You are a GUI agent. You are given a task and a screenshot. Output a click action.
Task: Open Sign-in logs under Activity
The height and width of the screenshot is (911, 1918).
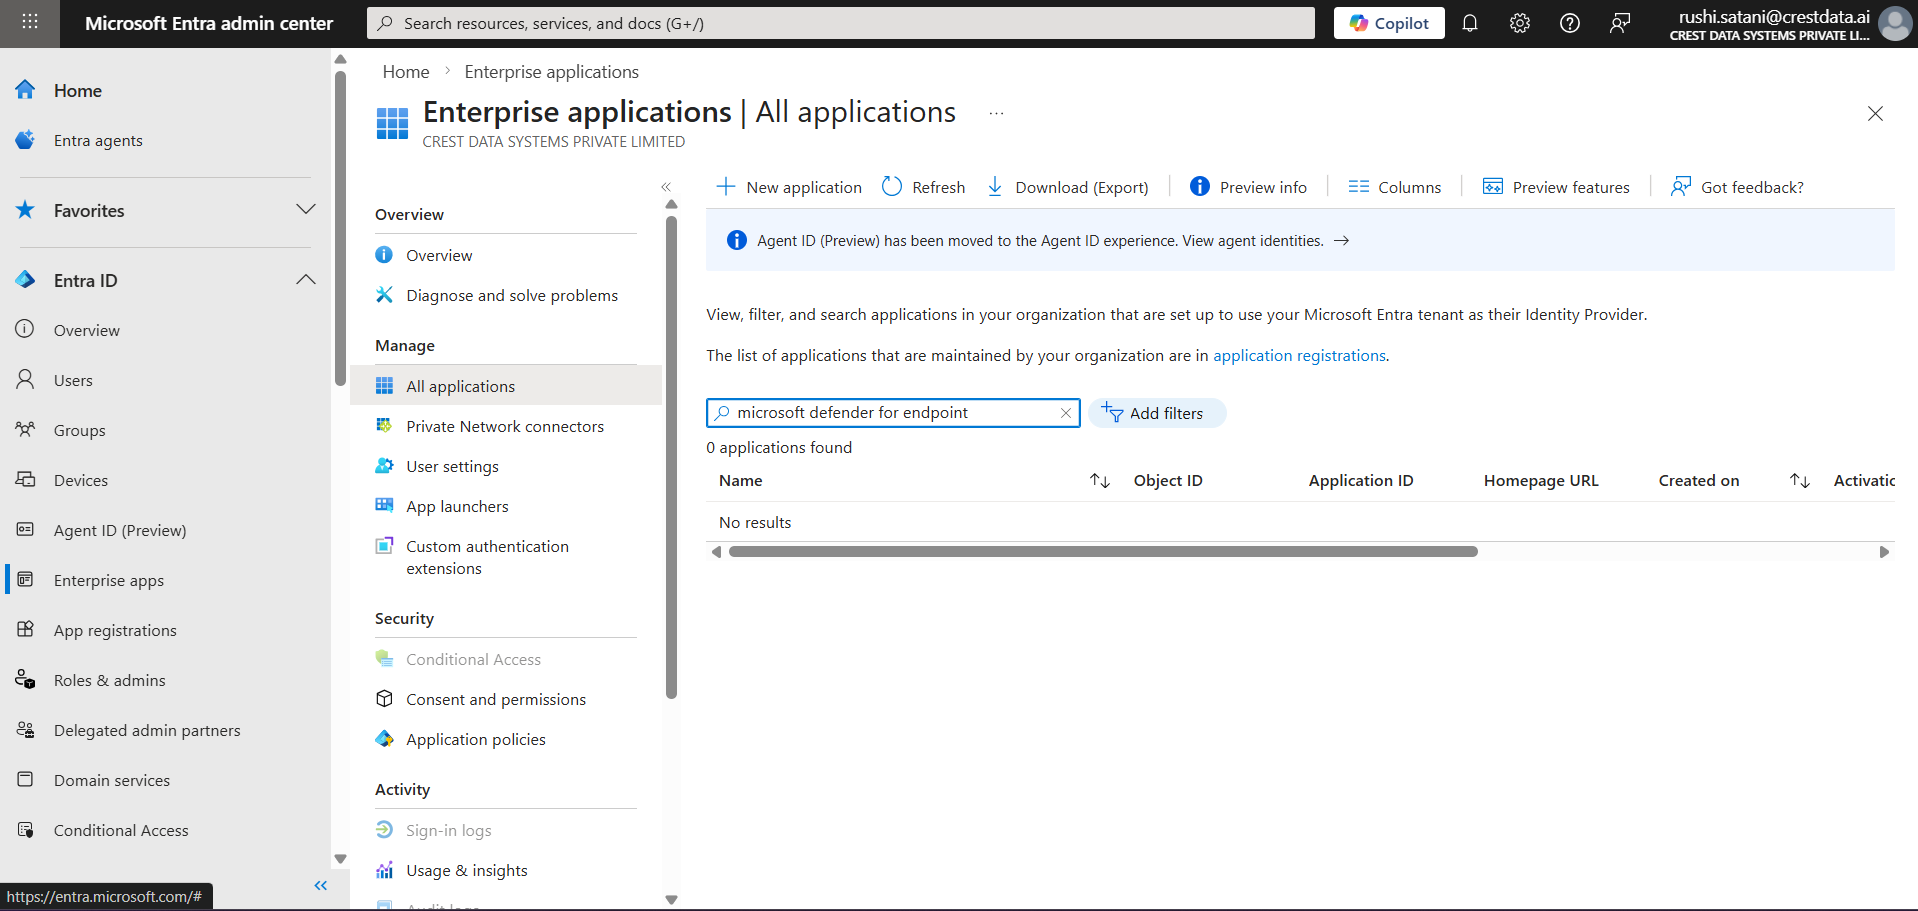pyautogui.click(x=449, y=831)
